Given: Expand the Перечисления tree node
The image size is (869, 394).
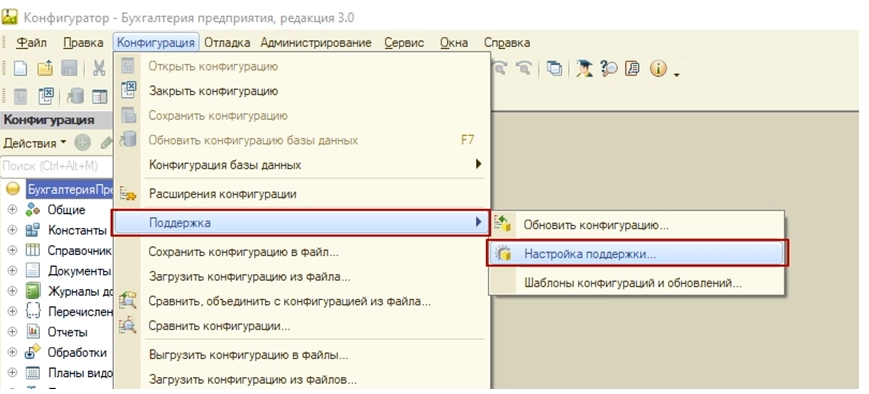Looking at the screenshot, I should pyautogui.click(x=12, y=311).
